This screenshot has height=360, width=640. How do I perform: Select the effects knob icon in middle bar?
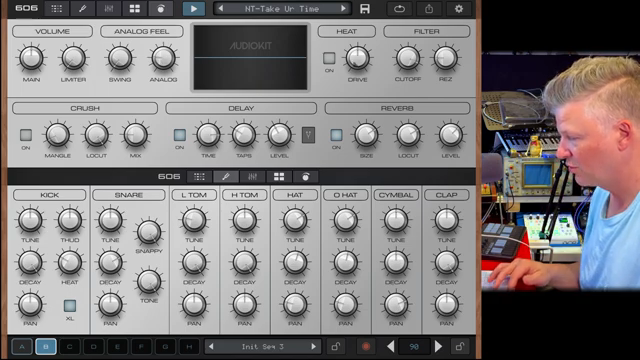(306, 177)
